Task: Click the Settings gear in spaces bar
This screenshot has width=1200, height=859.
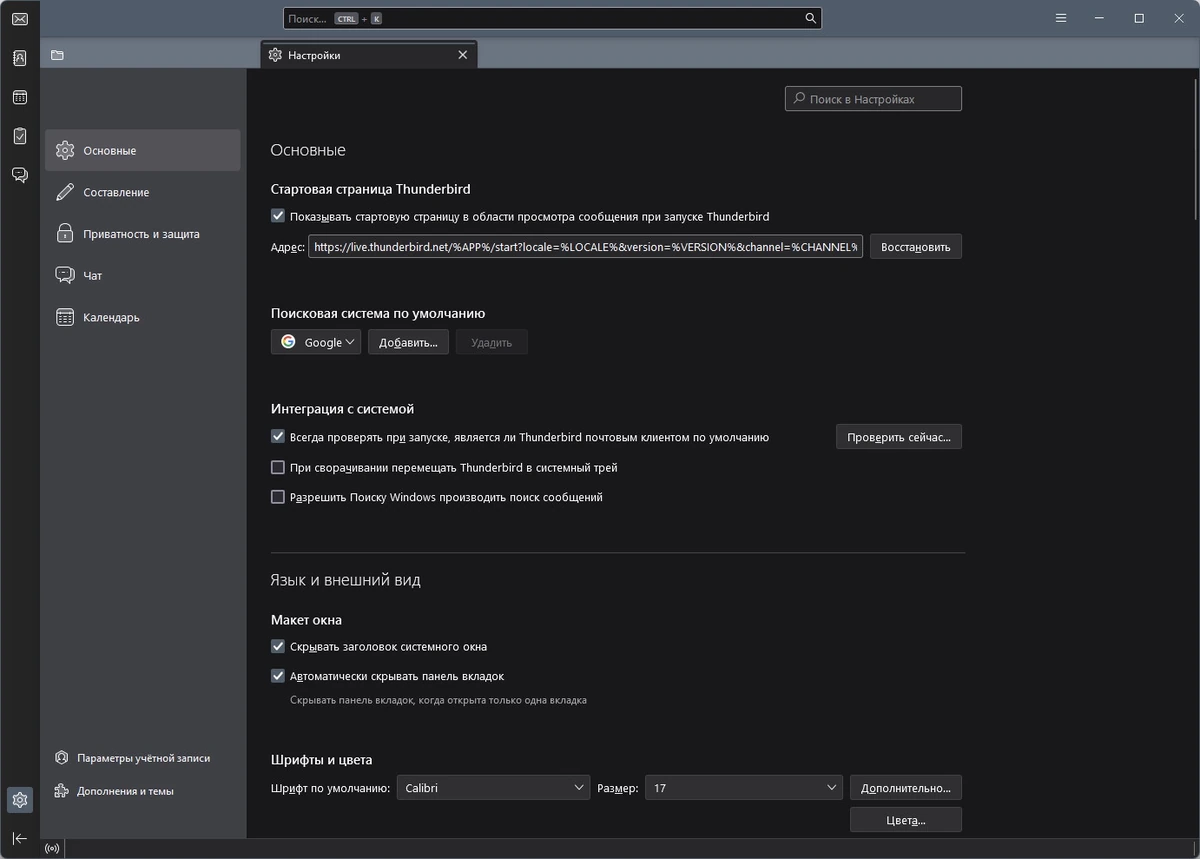Action: [x=20, y=800]
